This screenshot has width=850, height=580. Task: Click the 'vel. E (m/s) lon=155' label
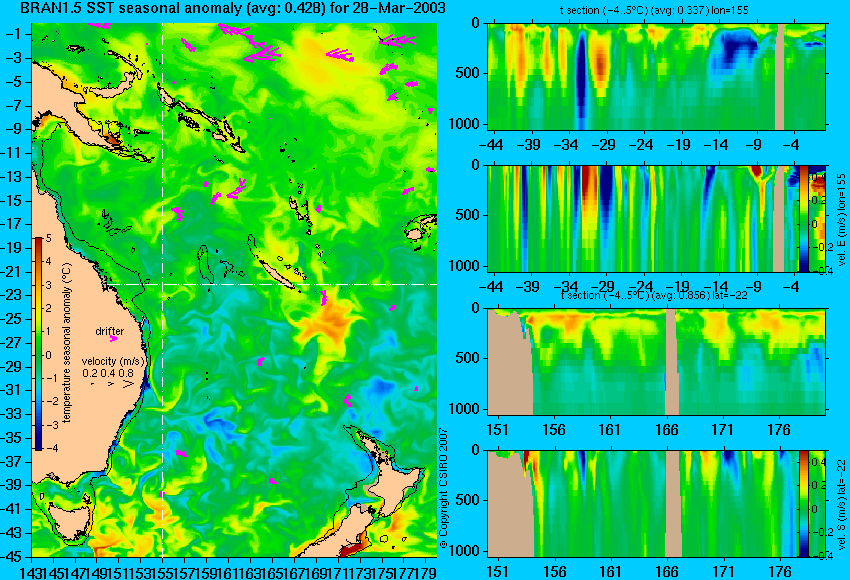point(842,220)
